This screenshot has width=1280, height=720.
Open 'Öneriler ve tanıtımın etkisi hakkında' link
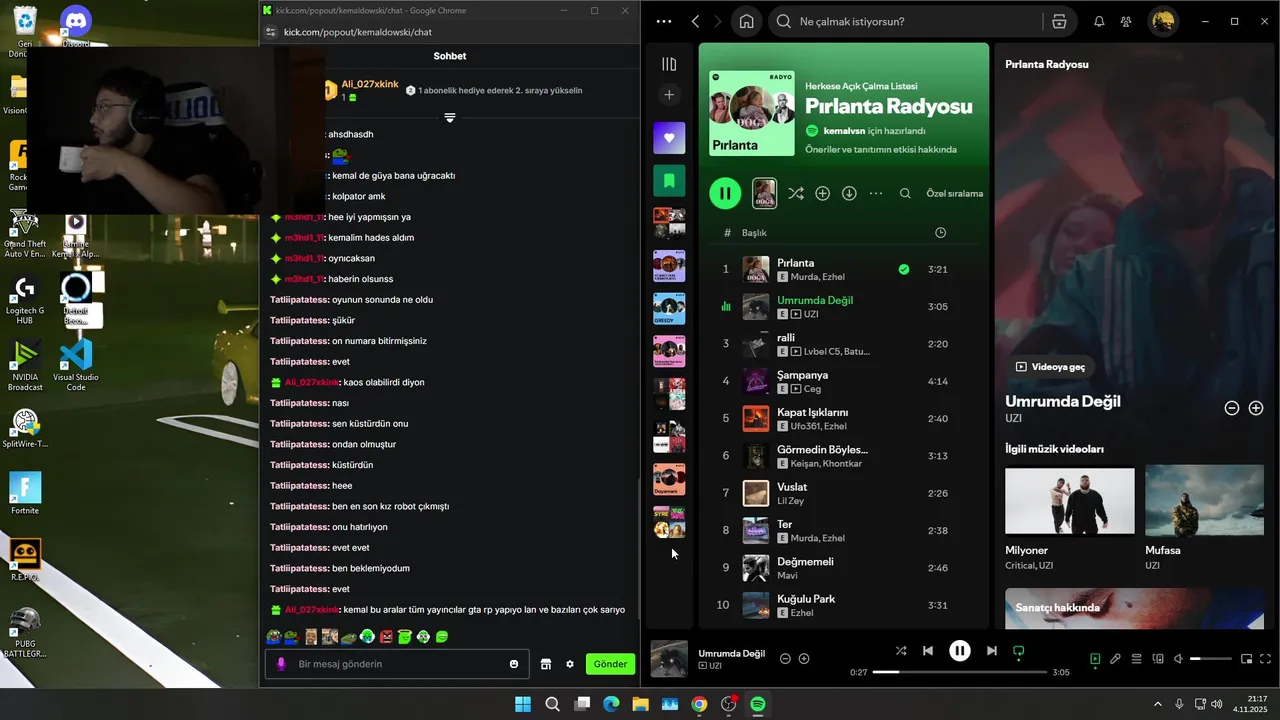click(881, 149)
